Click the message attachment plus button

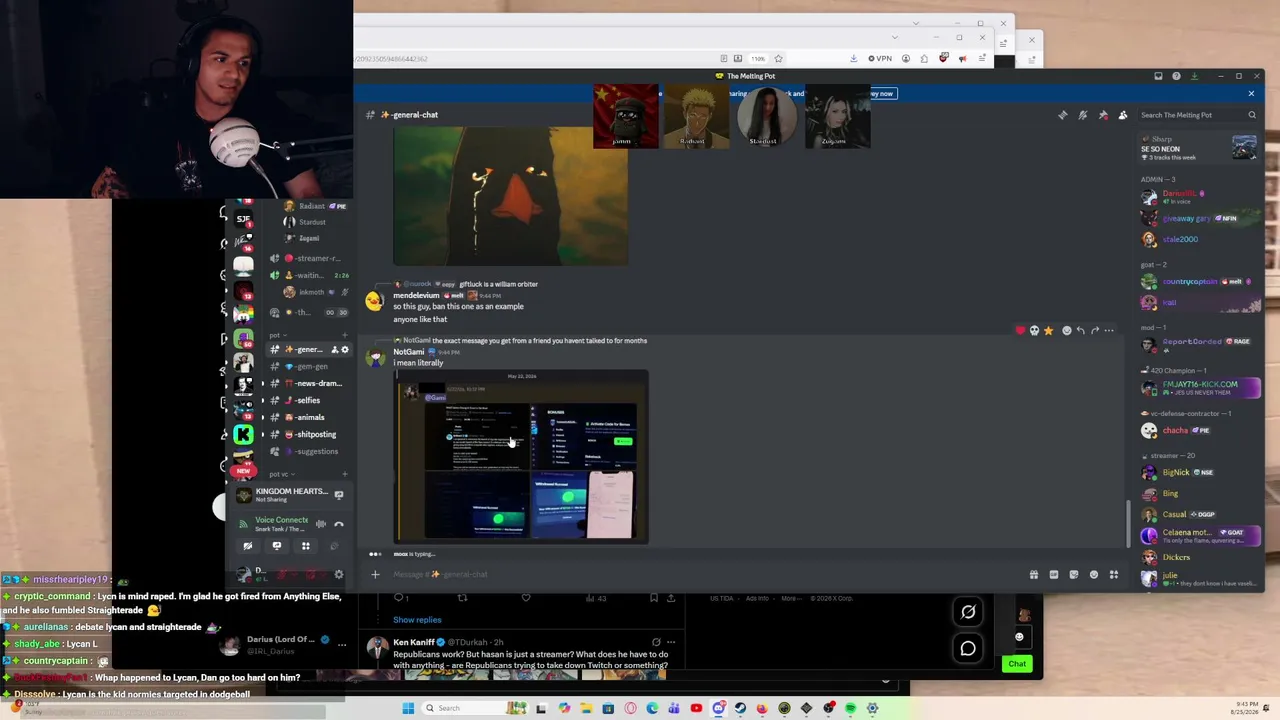click(375, 575)
